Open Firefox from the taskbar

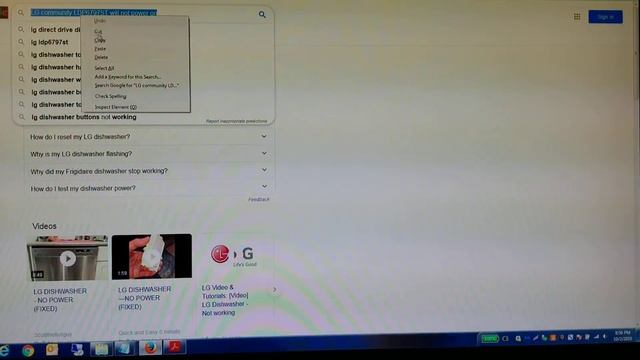[151, 348]
